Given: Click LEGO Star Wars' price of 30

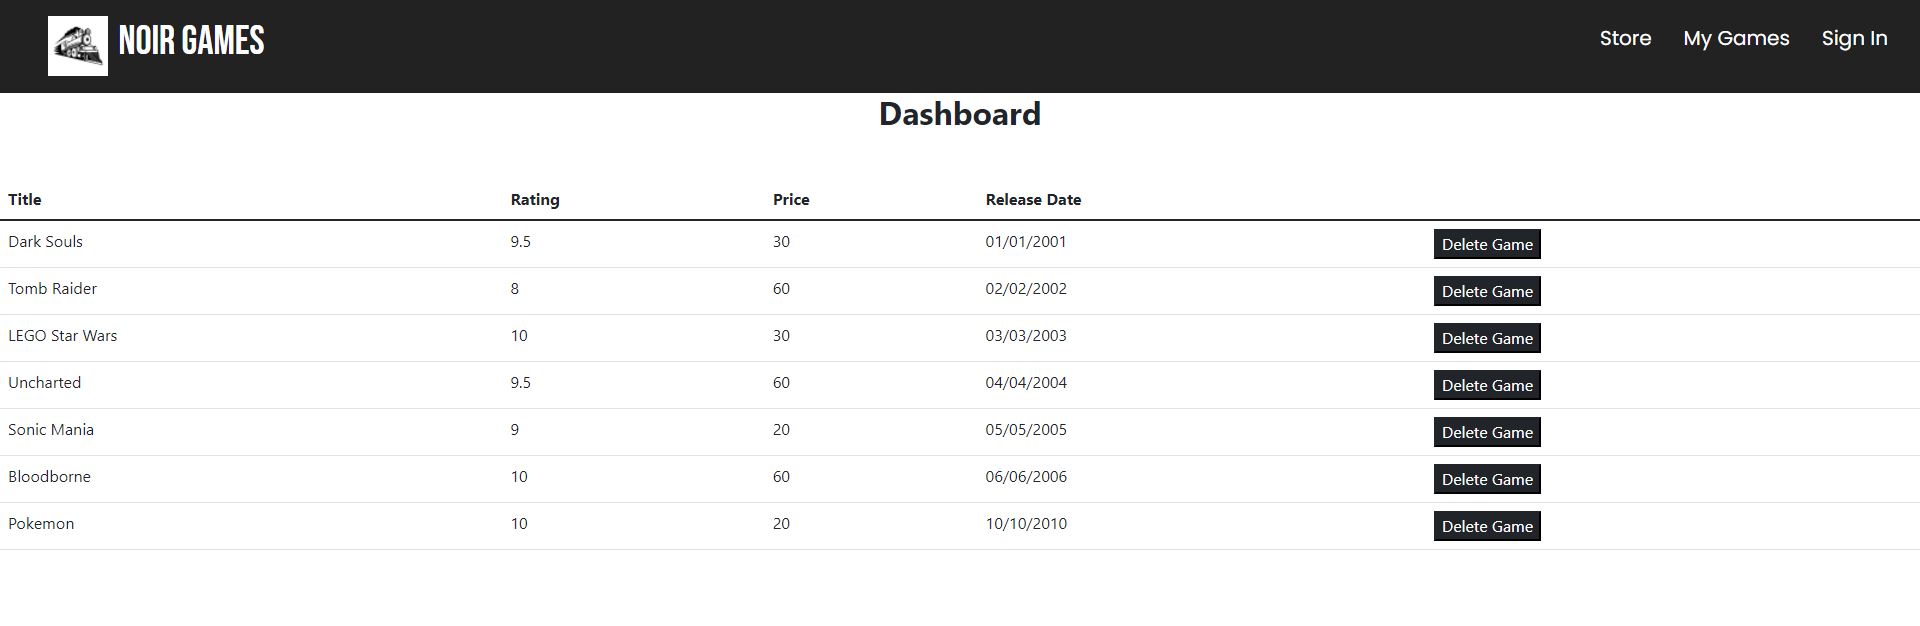Looking at the screenshot, I should coord(781,335).
